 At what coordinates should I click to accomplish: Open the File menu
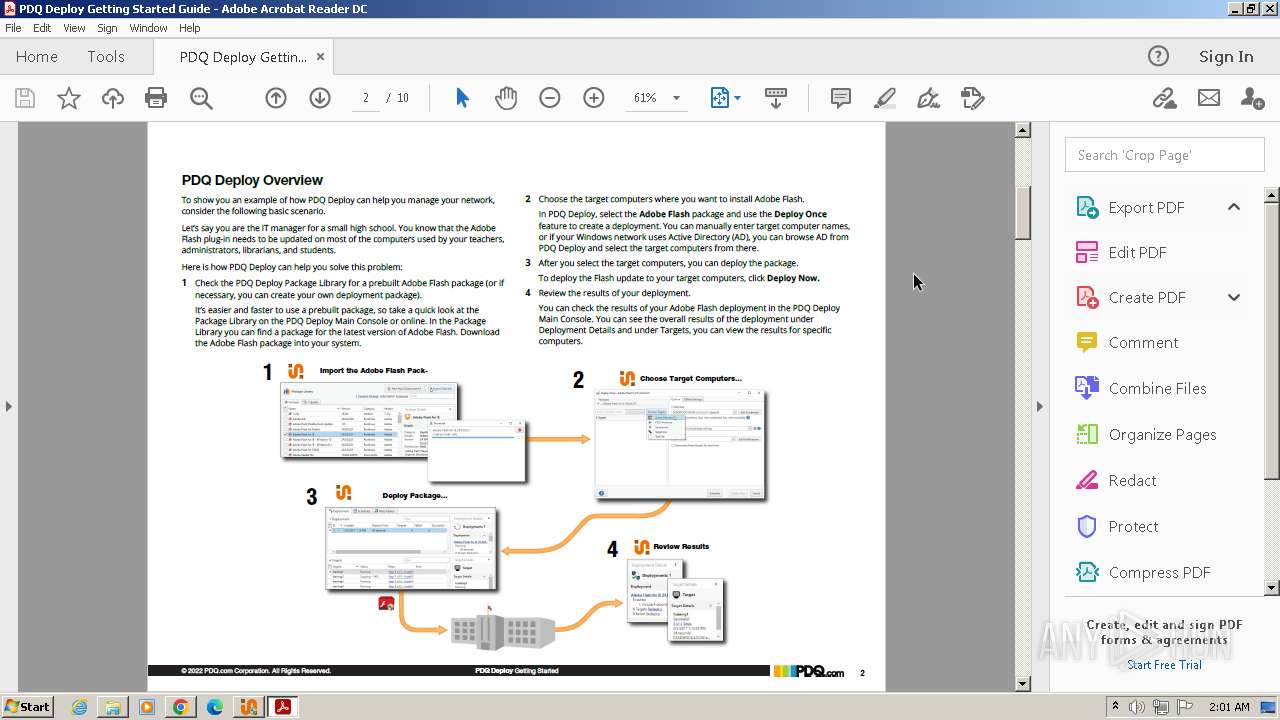[13, 28]
